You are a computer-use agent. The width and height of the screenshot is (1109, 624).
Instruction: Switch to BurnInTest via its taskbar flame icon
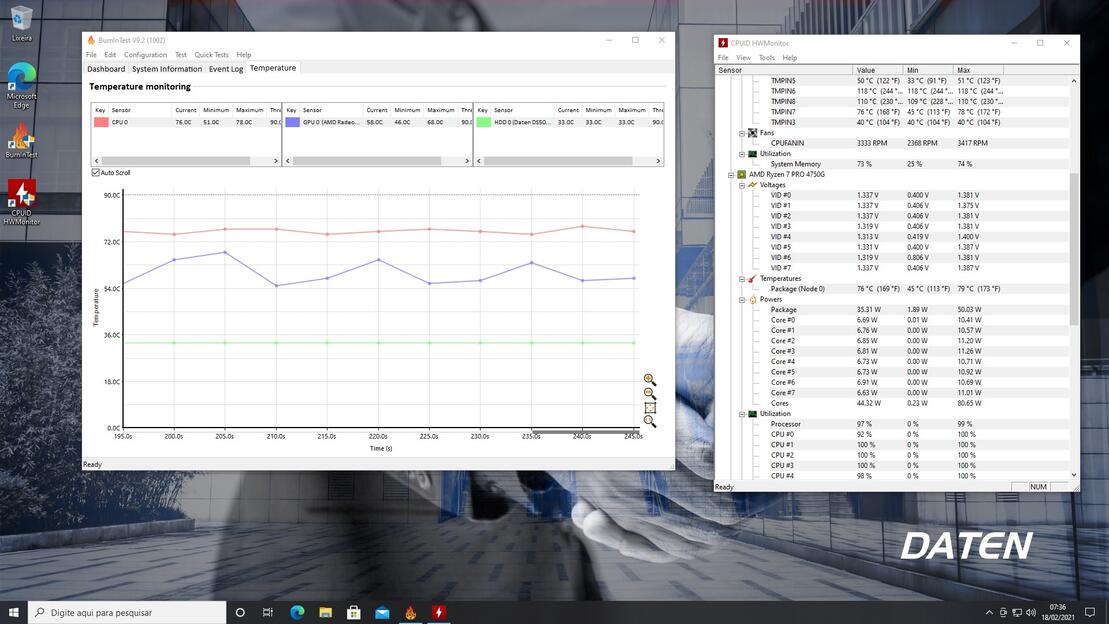click(410, 612)
